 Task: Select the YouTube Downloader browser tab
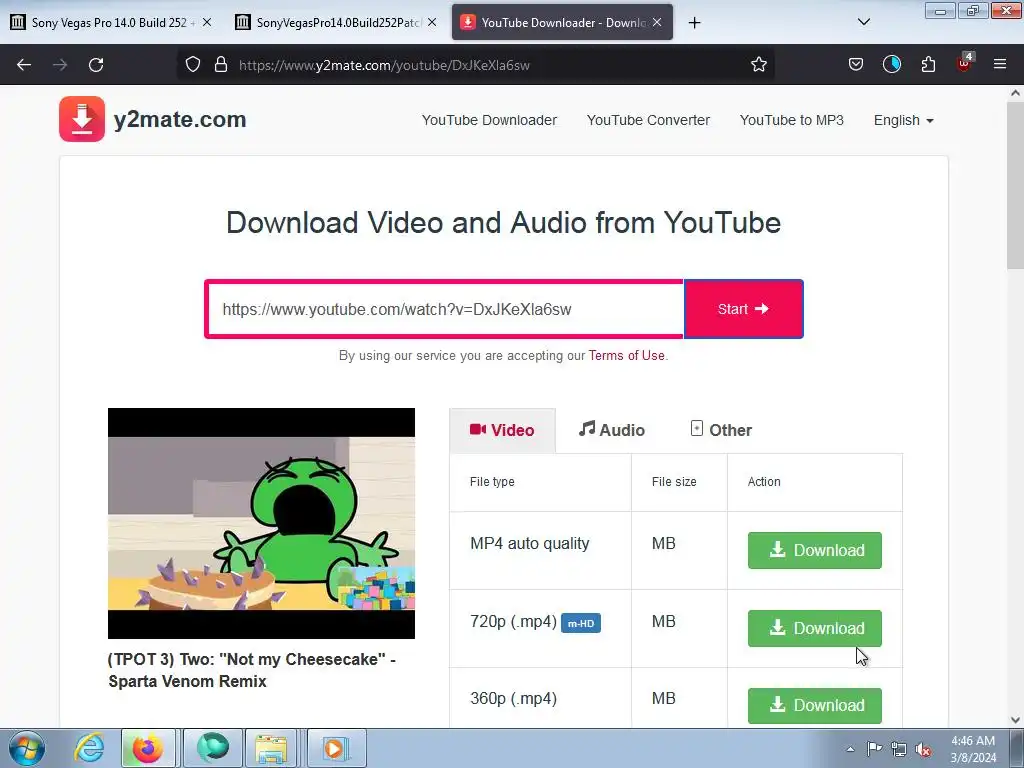coord(562,22)
